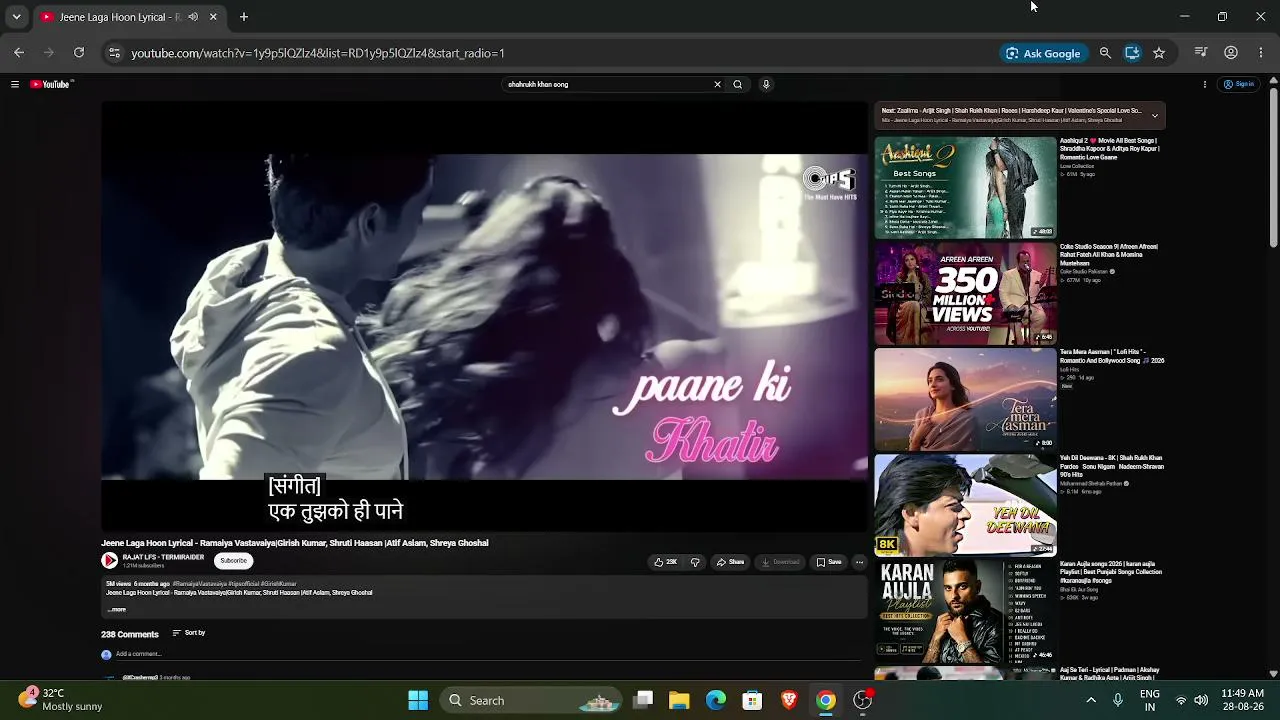Open the Sort by comments menu

coord(189,633)
